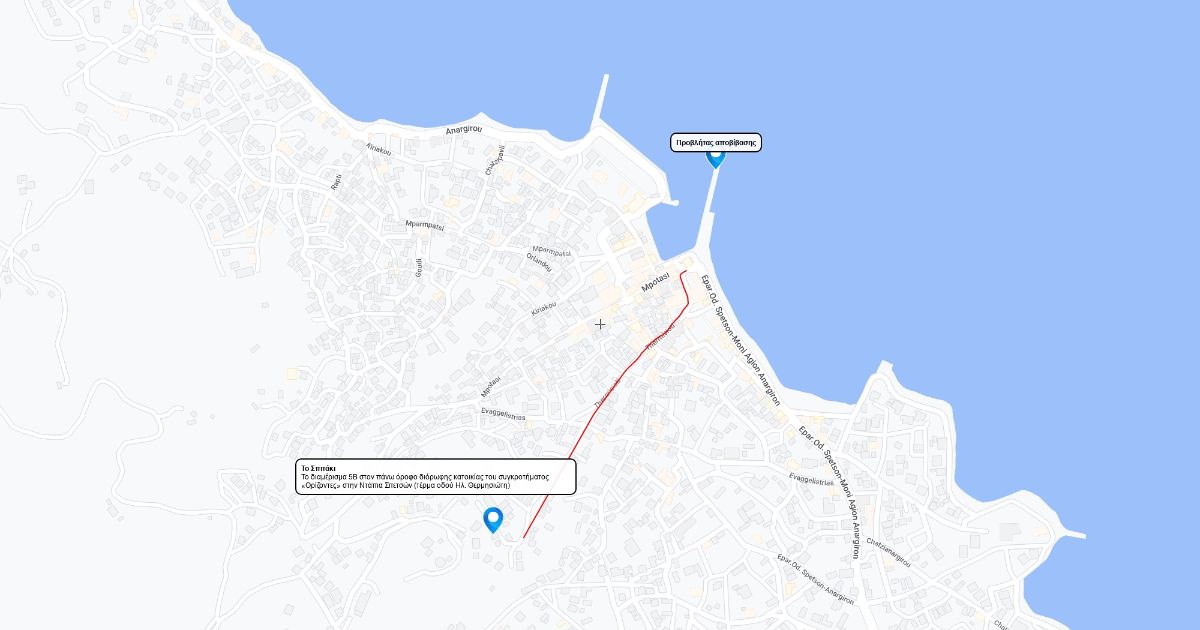Viewport: 1200px width, 630px height.
Task: Select the blue pin below Το Σπιτάκι
Action: [x=493, y=520]
